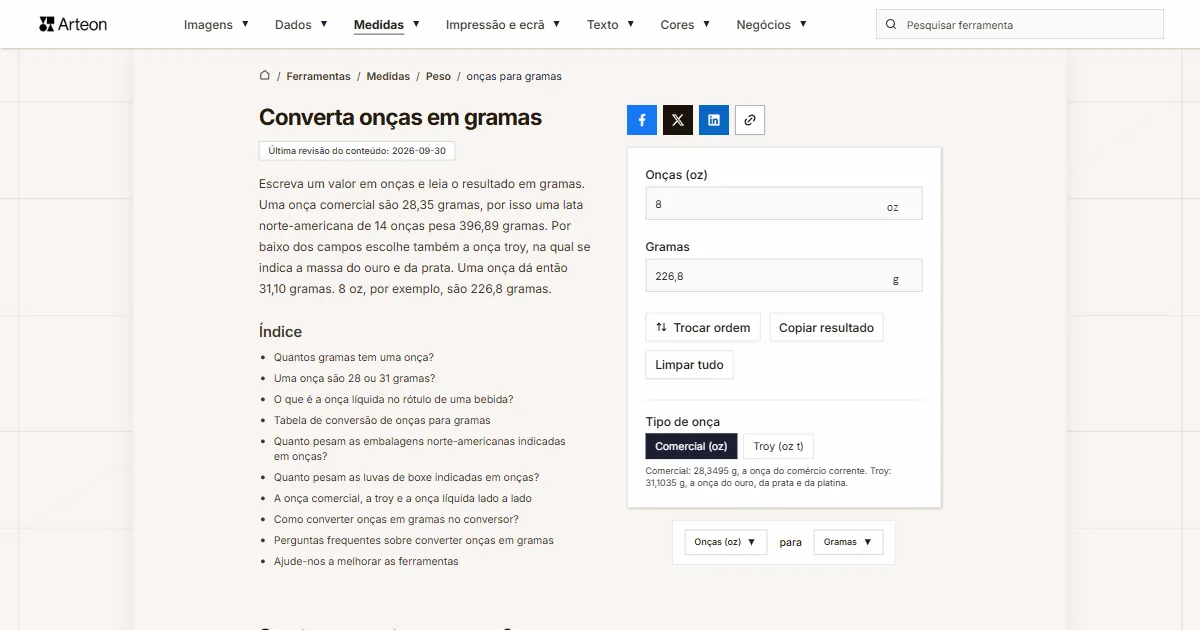Click the Limpar tudo button
Viewport: 1200px width, 630px height.
click(689, 365)
